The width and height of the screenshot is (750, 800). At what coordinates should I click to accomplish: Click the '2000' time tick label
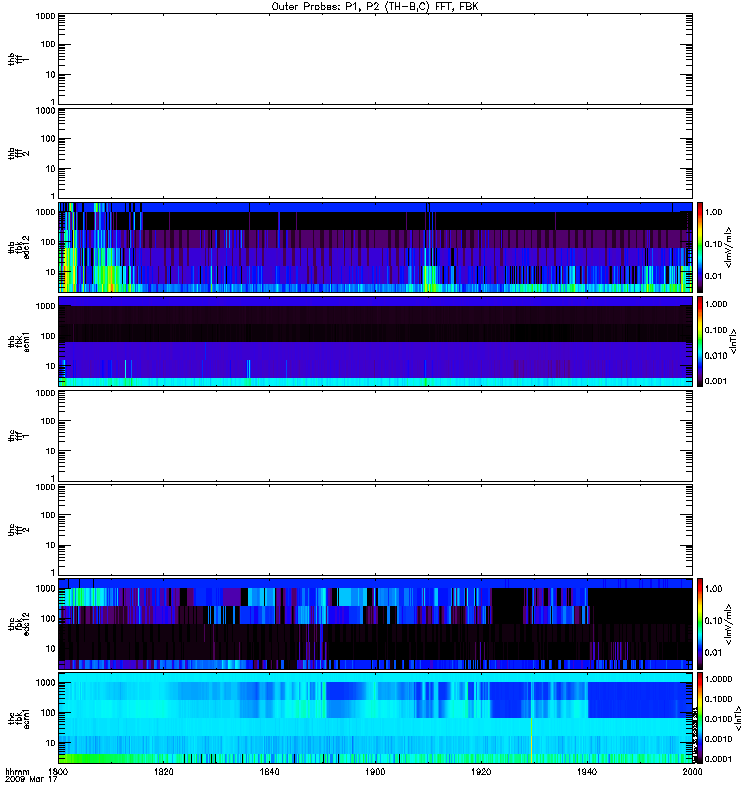(692, 771)
